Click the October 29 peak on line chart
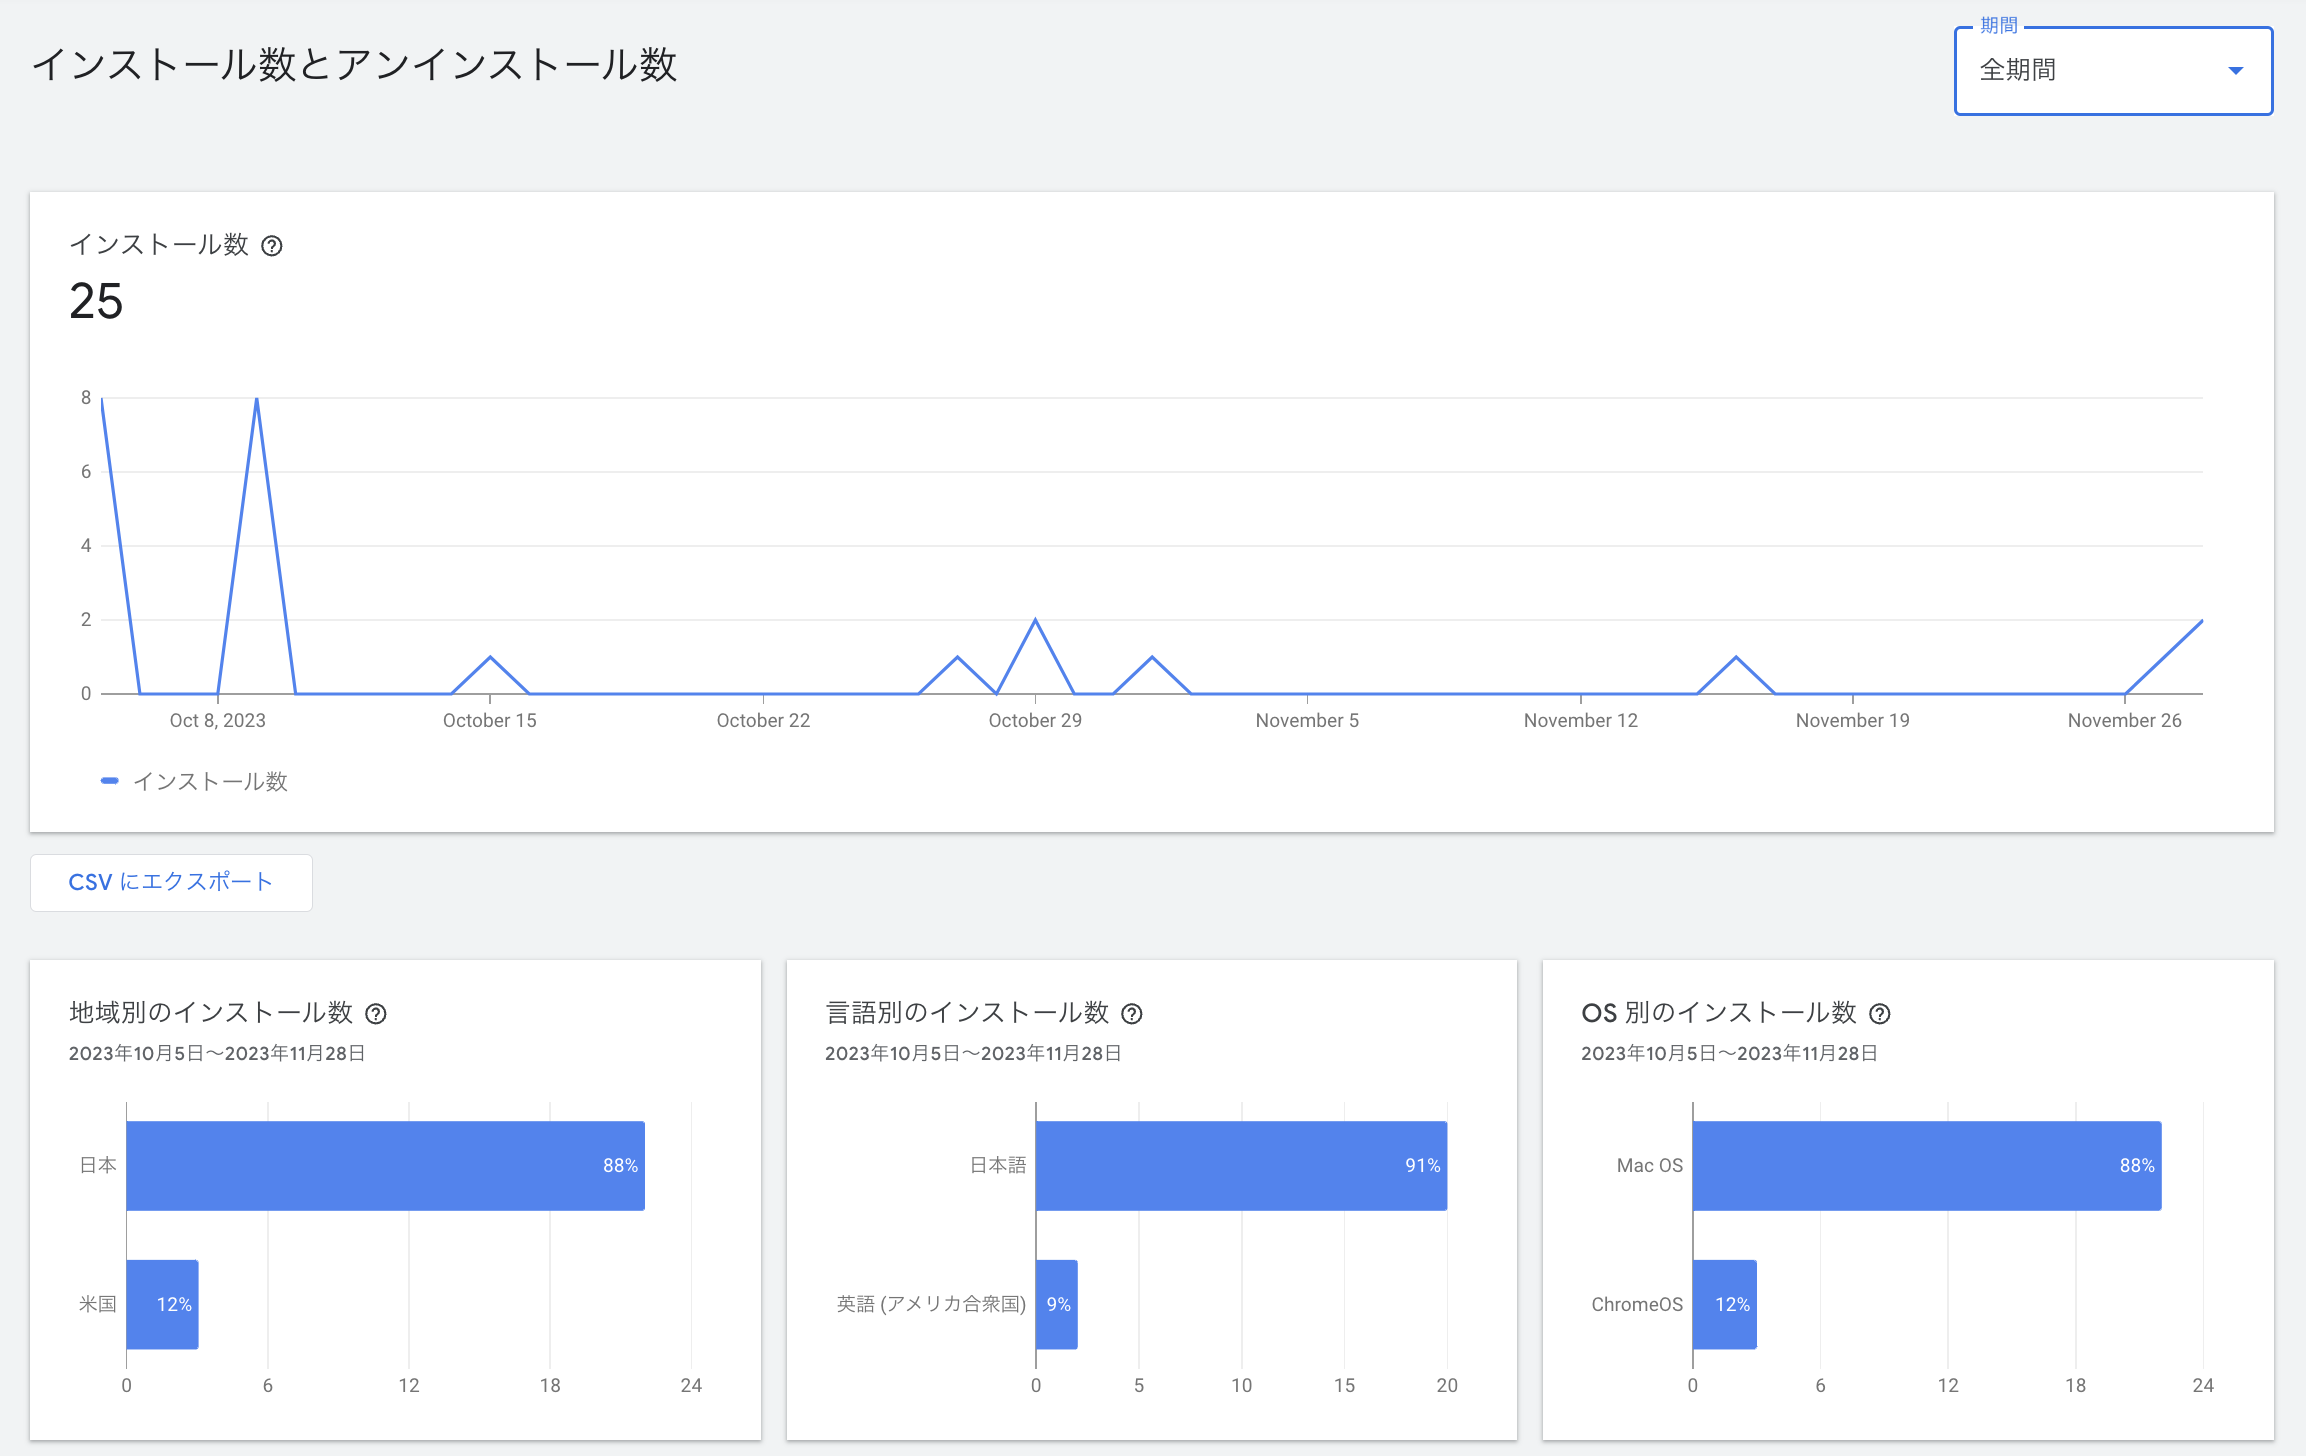 click(x=1035, y=621)
